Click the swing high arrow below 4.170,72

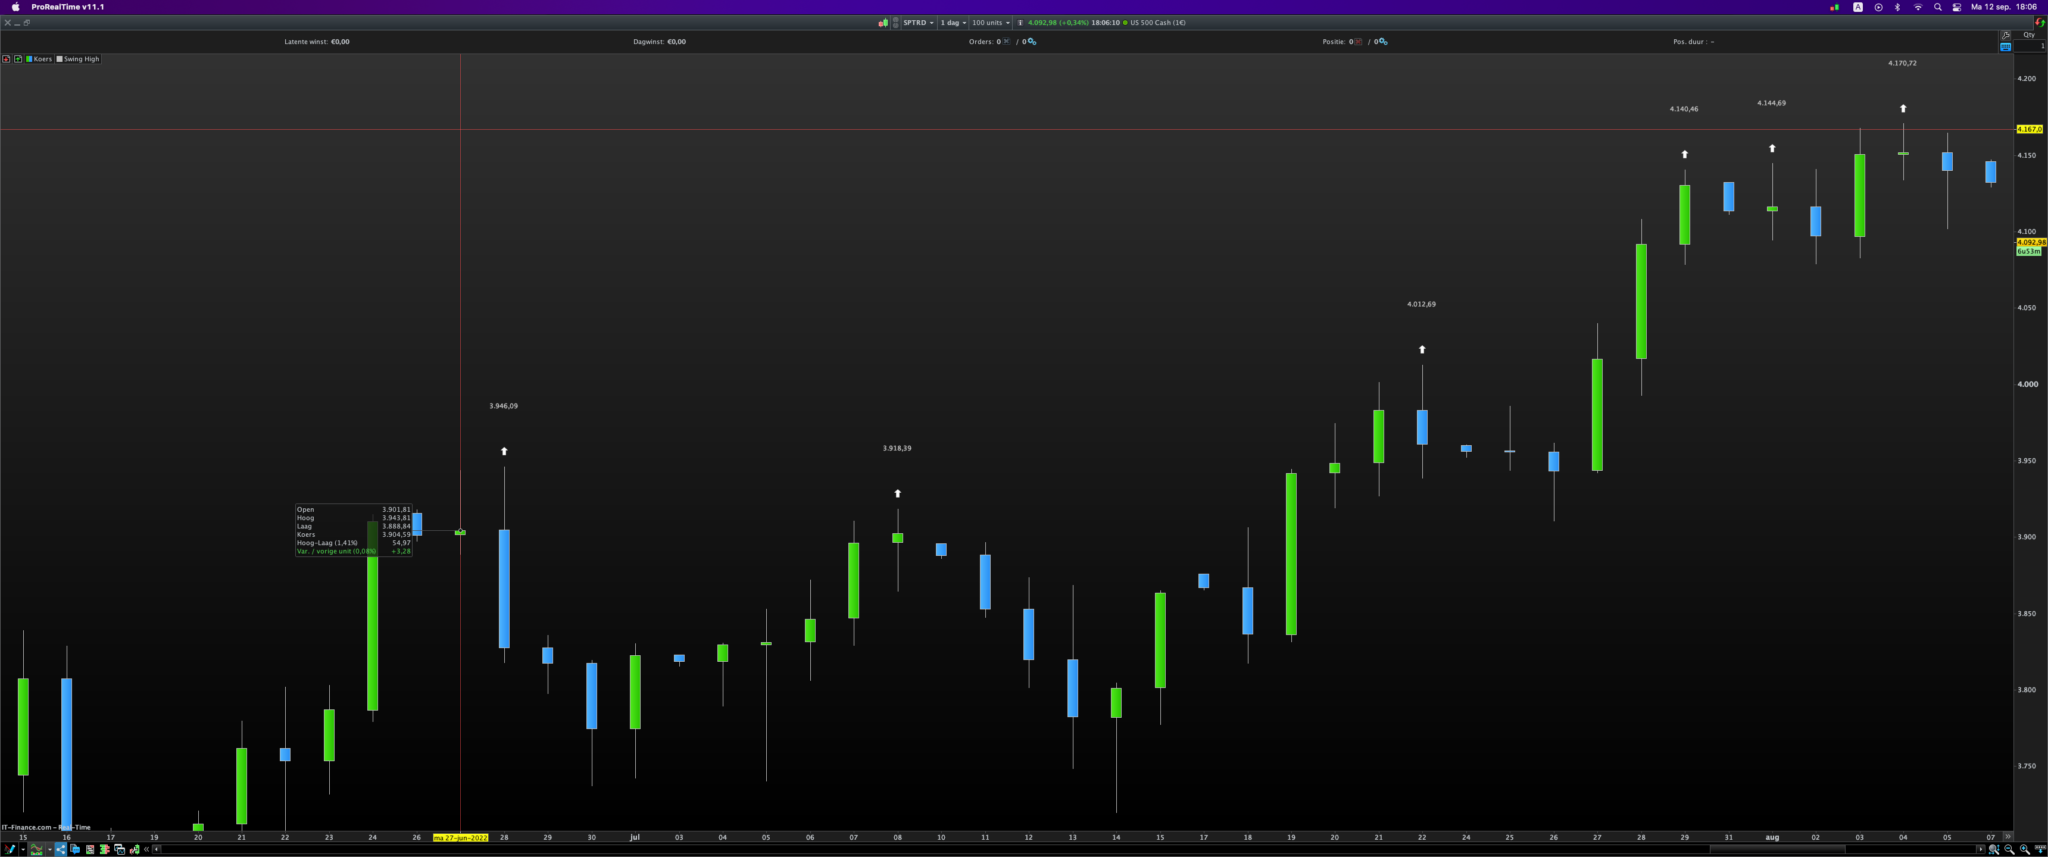coord(1903,108)
